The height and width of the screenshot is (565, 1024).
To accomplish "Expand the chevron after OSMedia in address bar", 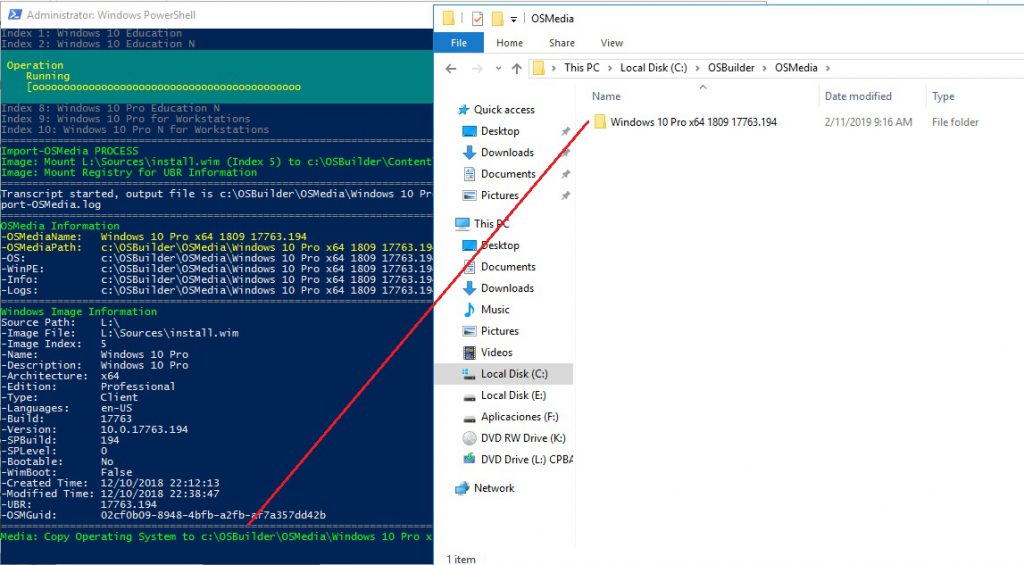I will coord(827,68).
